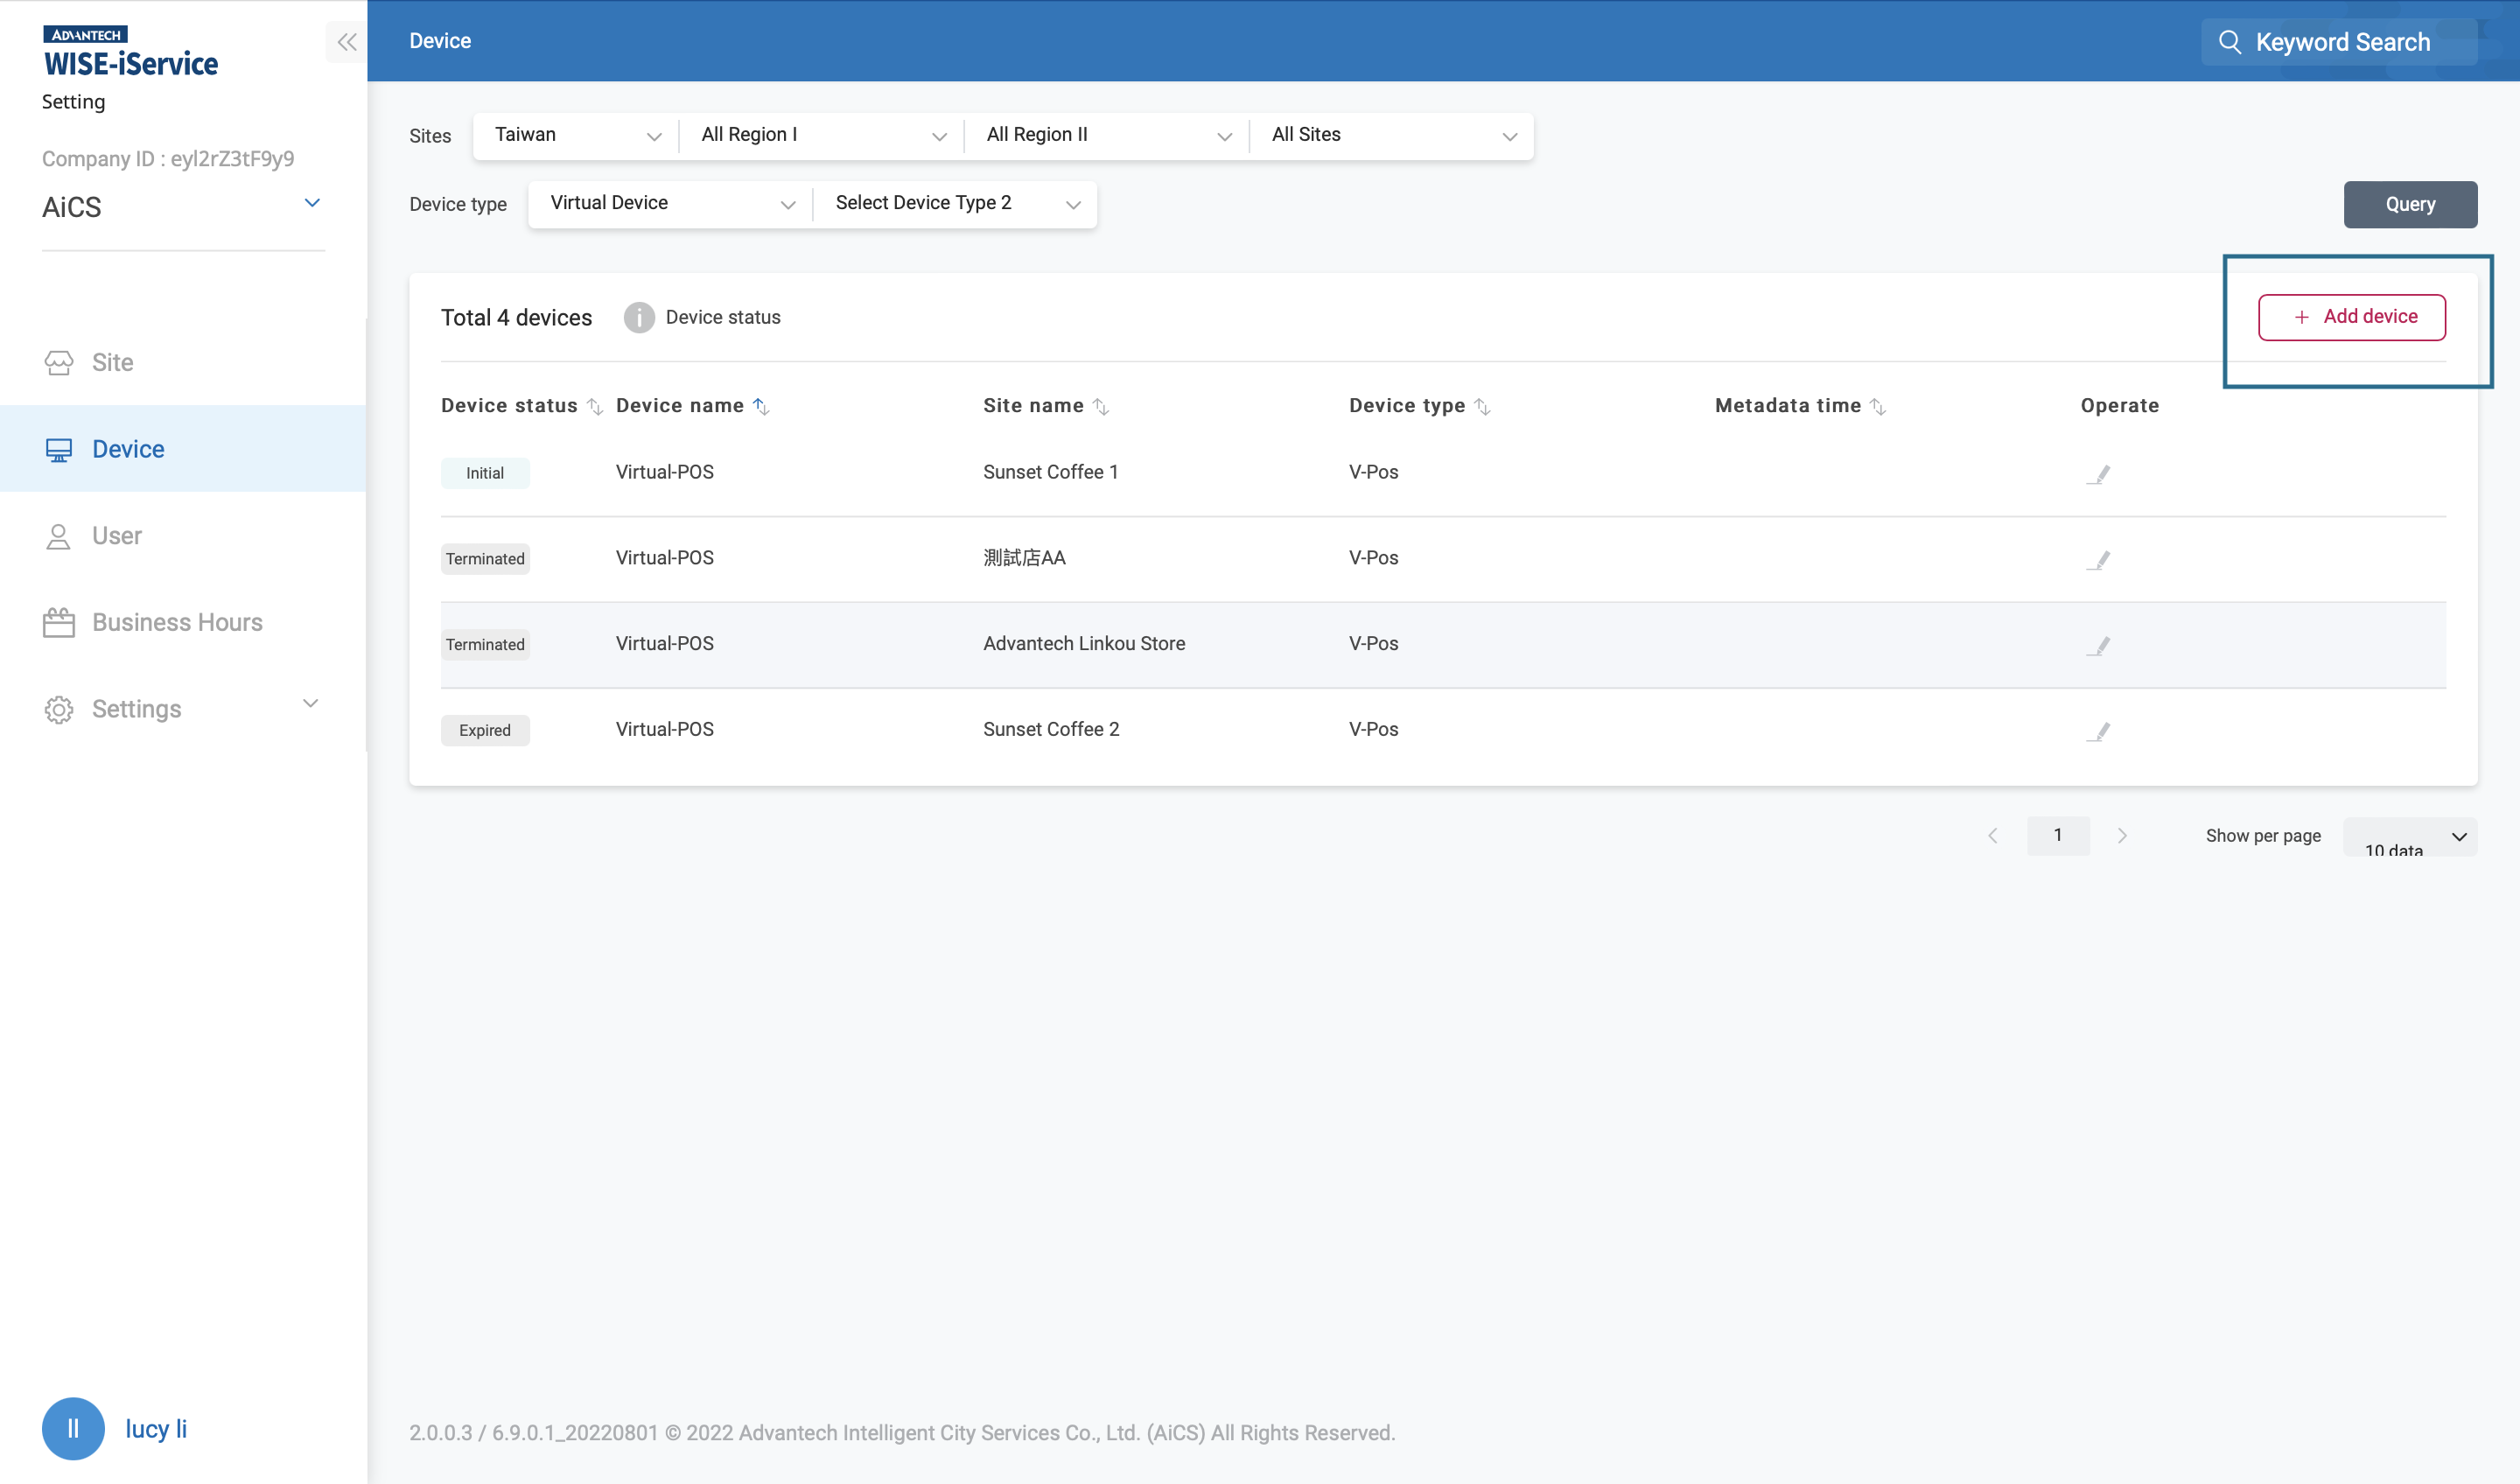Click edit pencil for Advantech Linkou Store
Screen dimensions: 2520x1484
click(2098, 646)
